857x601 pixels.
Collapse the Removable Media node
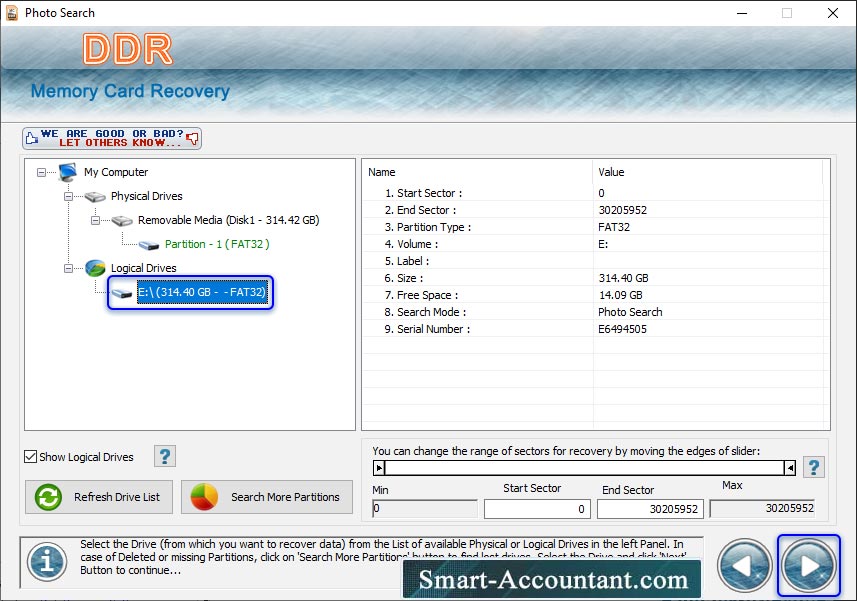pos(95,220)
